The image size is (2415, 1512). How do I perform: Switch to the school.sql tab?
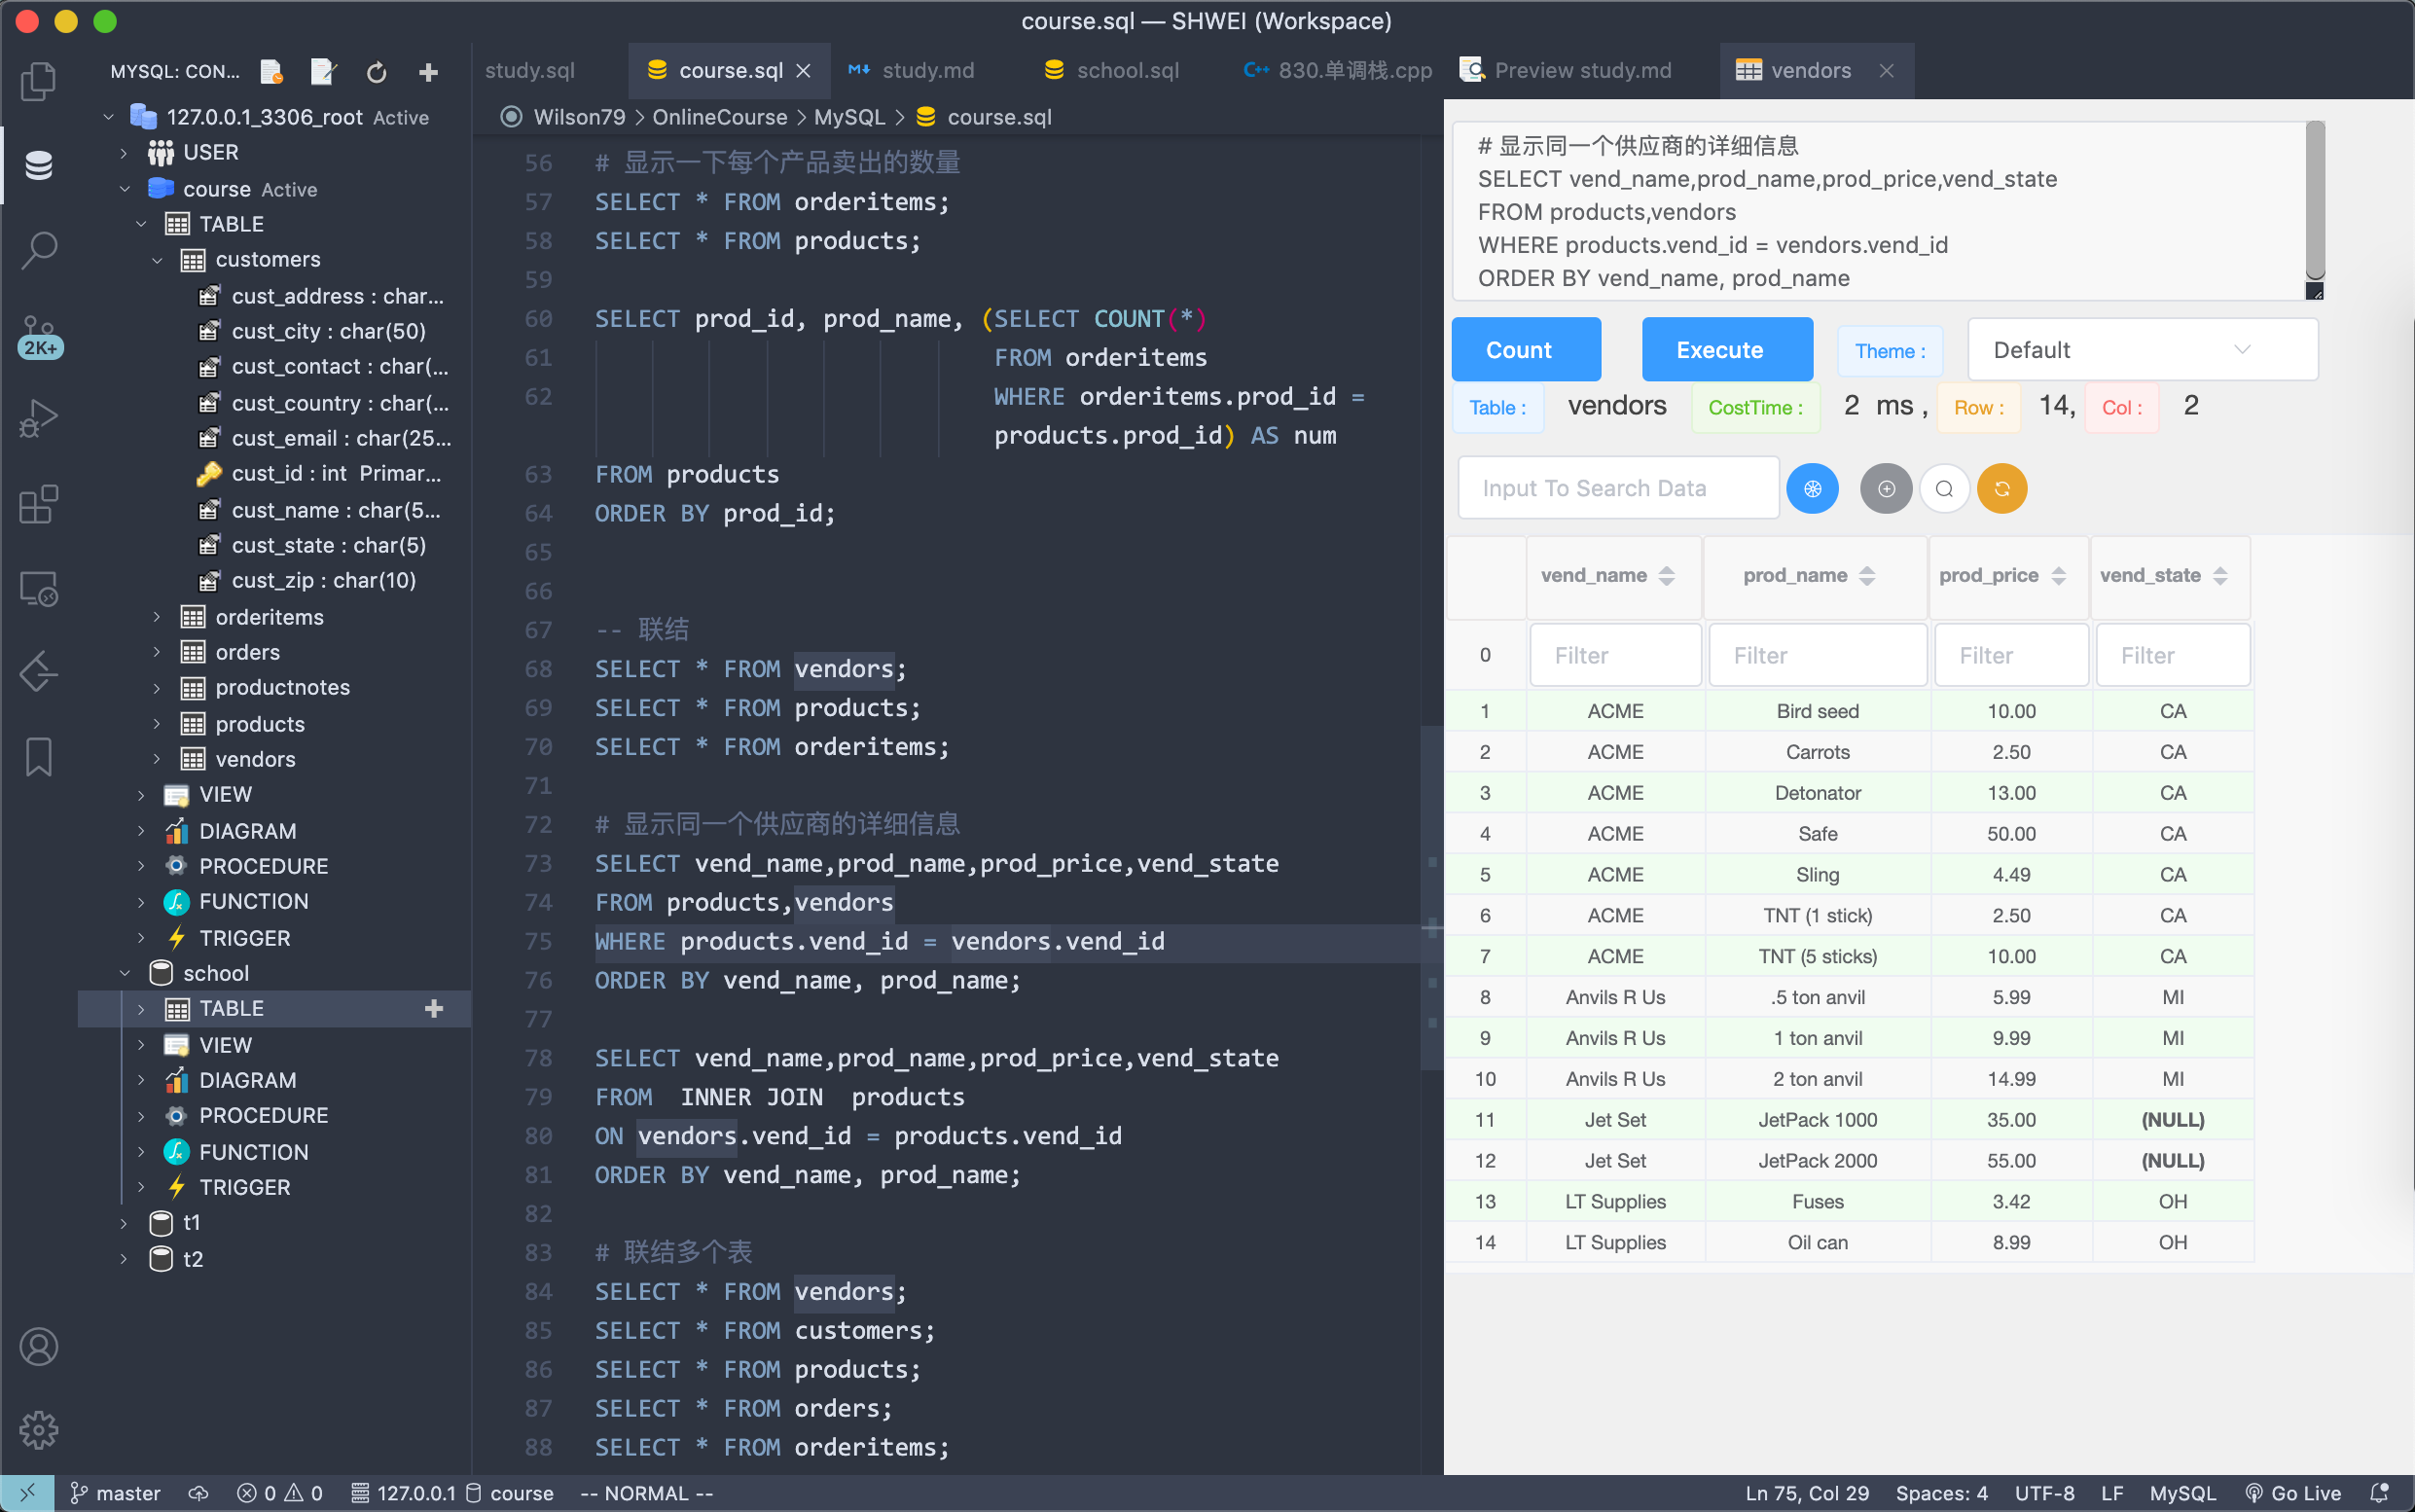coord(1126,71)
